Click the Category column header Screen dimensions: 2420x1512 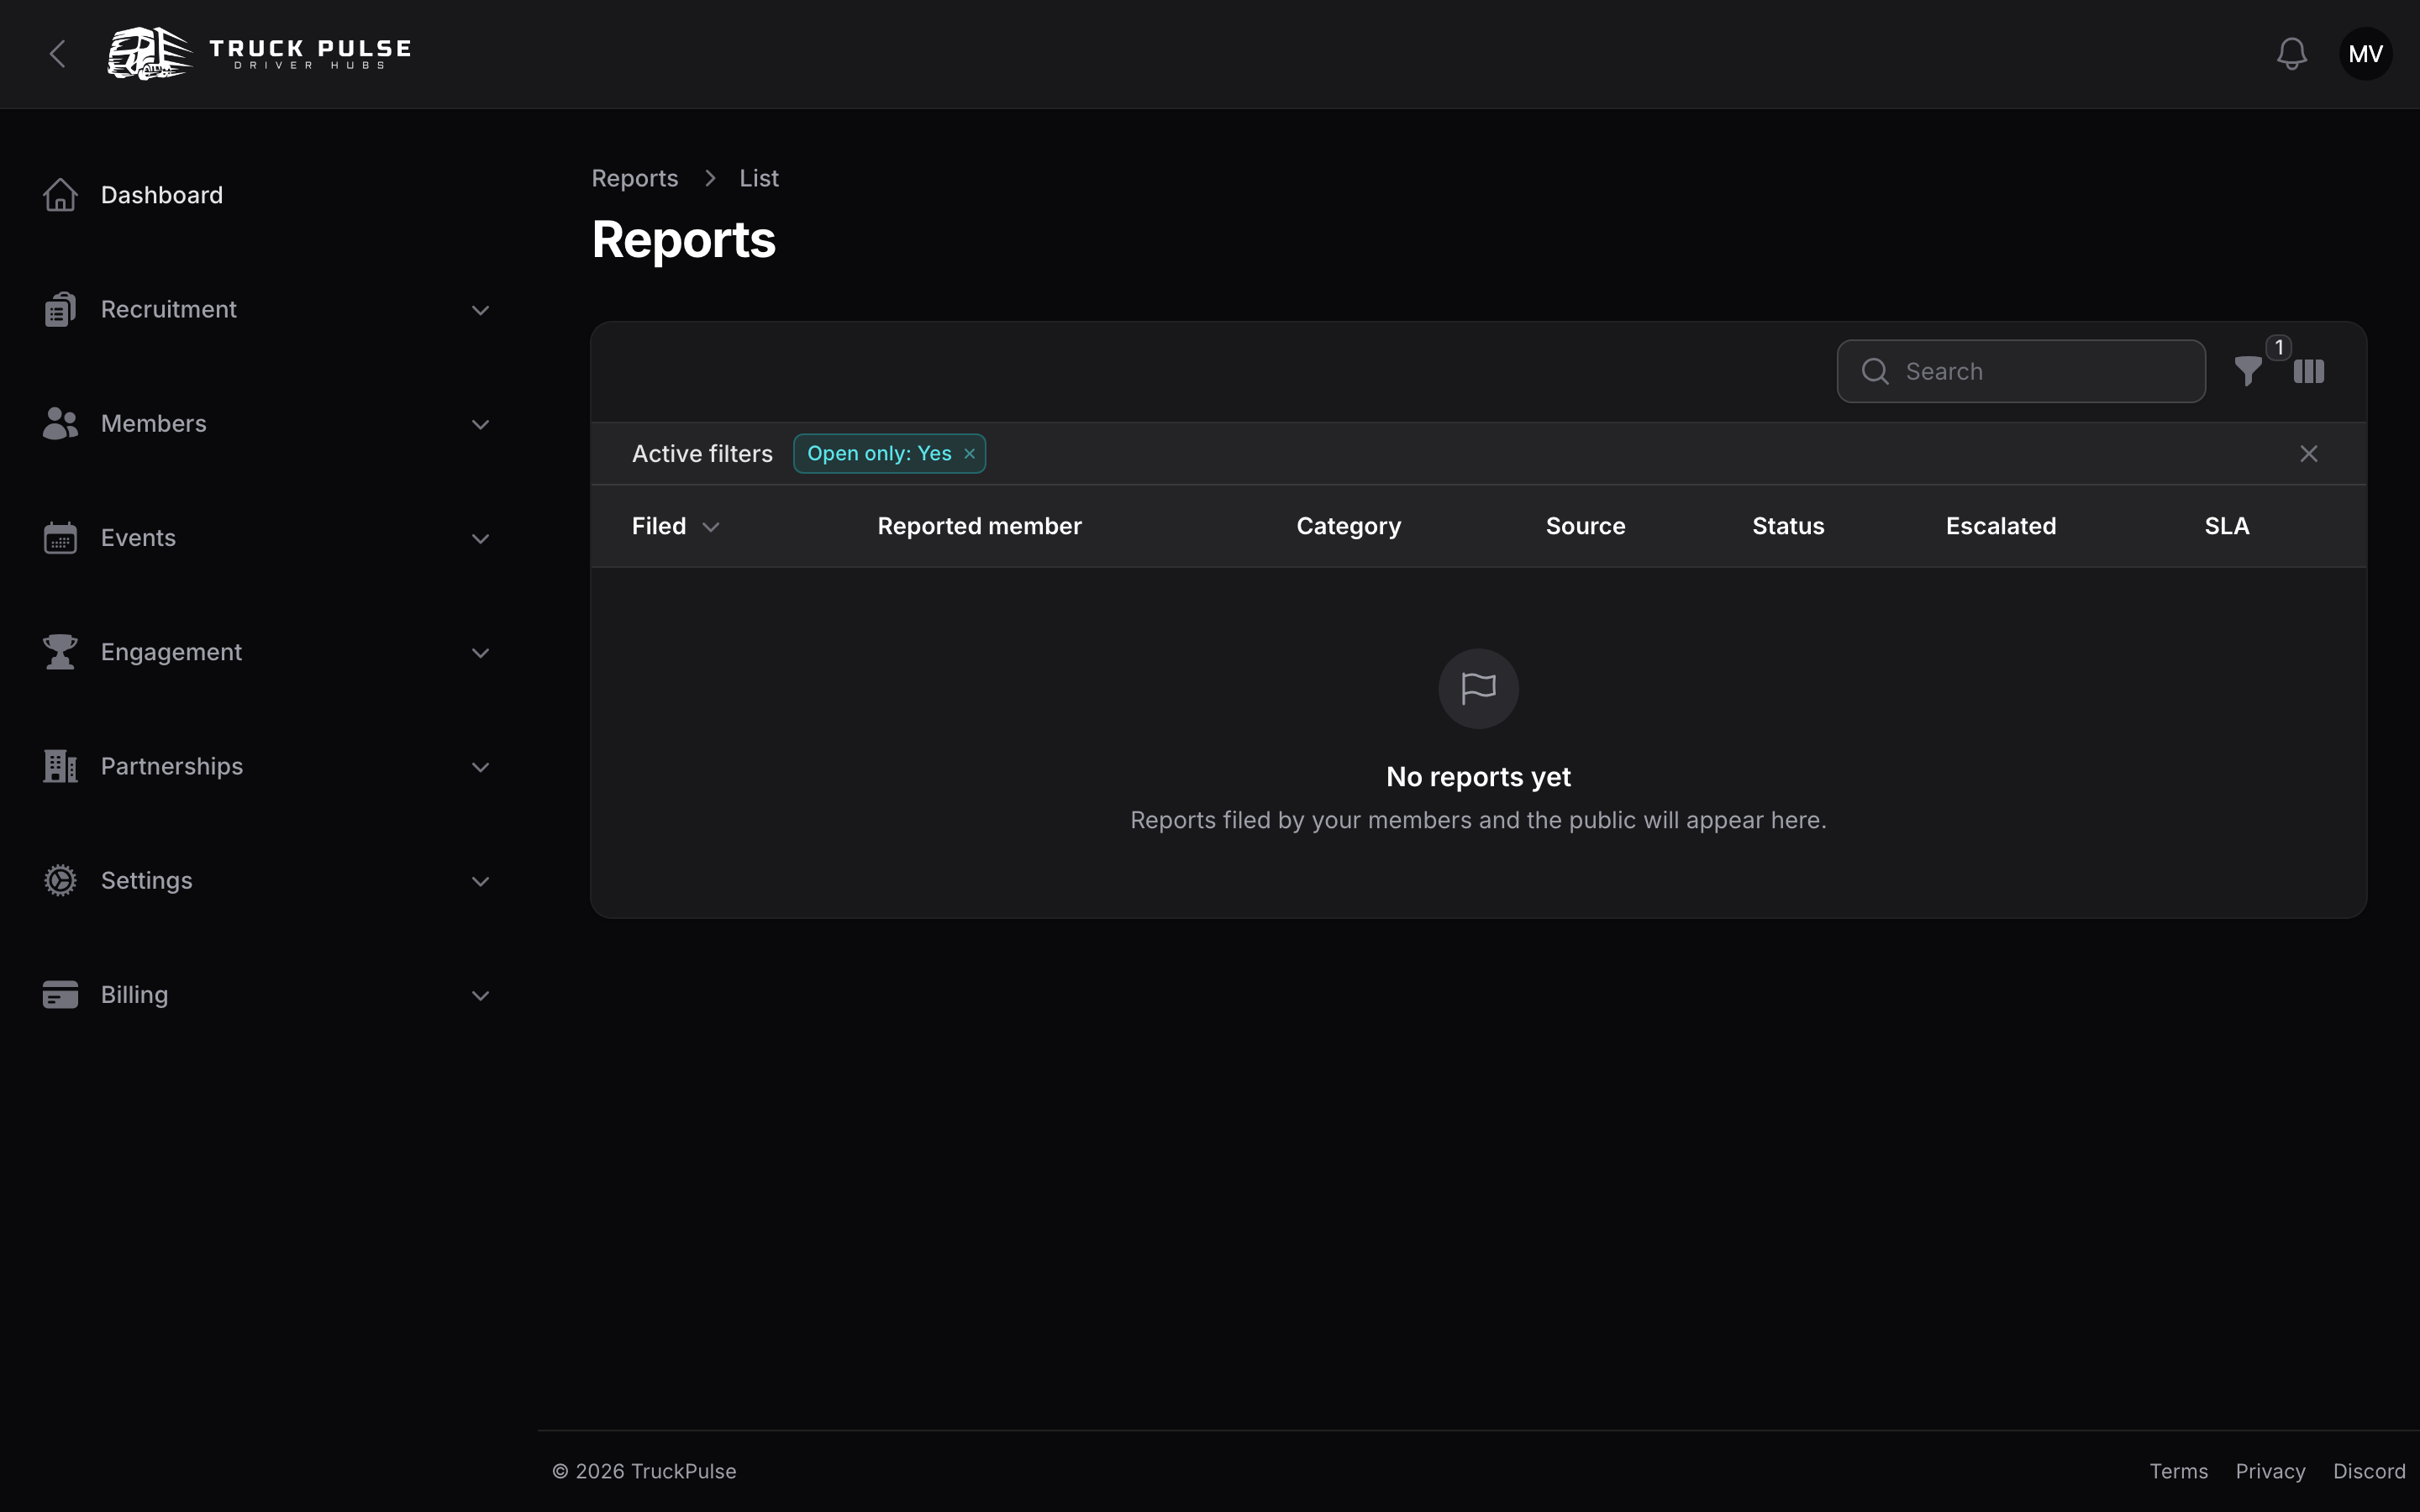pyautogui.click(x=1348, y=526)
